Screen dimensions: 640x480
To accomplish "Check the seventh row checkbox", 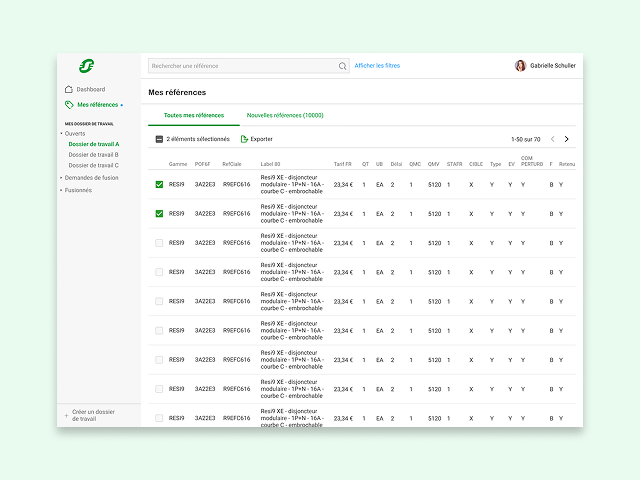I will [159, 360].
